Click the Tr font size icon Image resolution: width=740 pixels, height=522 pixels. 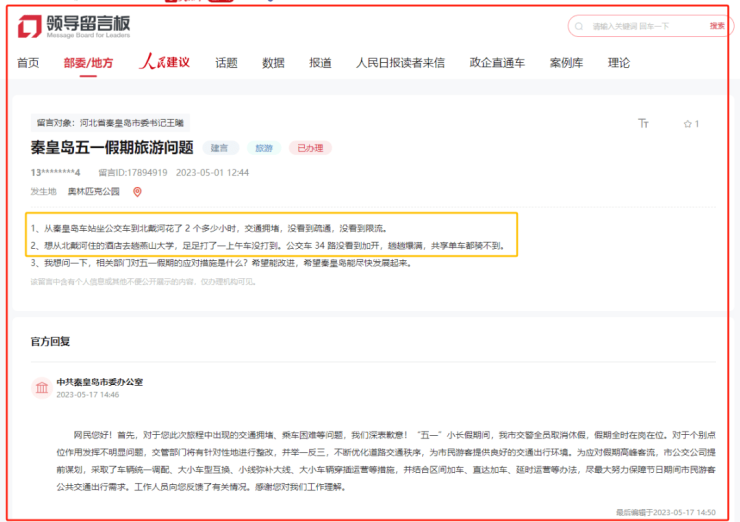click(643, 123)
